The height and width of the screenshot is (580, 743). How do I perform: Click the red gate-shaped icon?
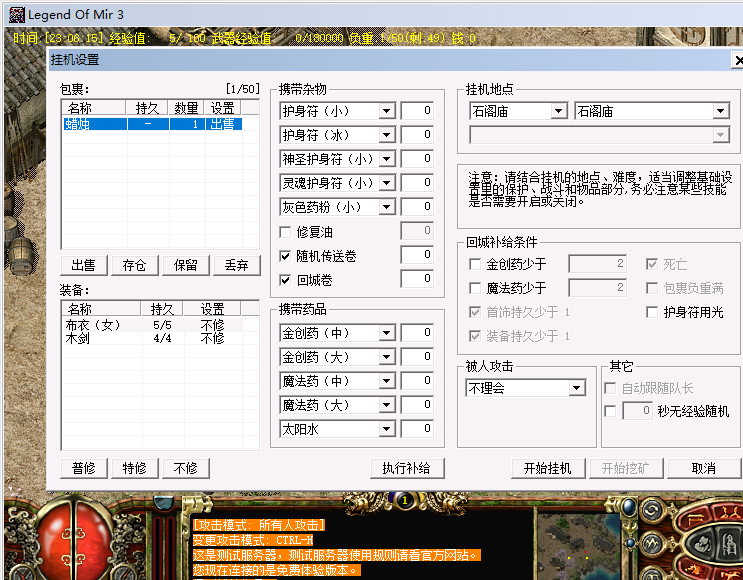(695, 519)
